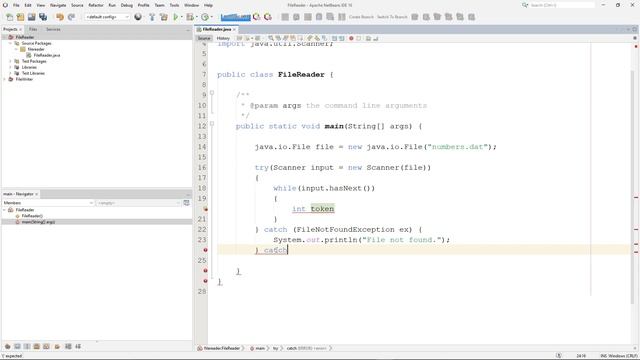
Task: Open the Debug menu
Action: pyautogui.click(x=127, y=5)
